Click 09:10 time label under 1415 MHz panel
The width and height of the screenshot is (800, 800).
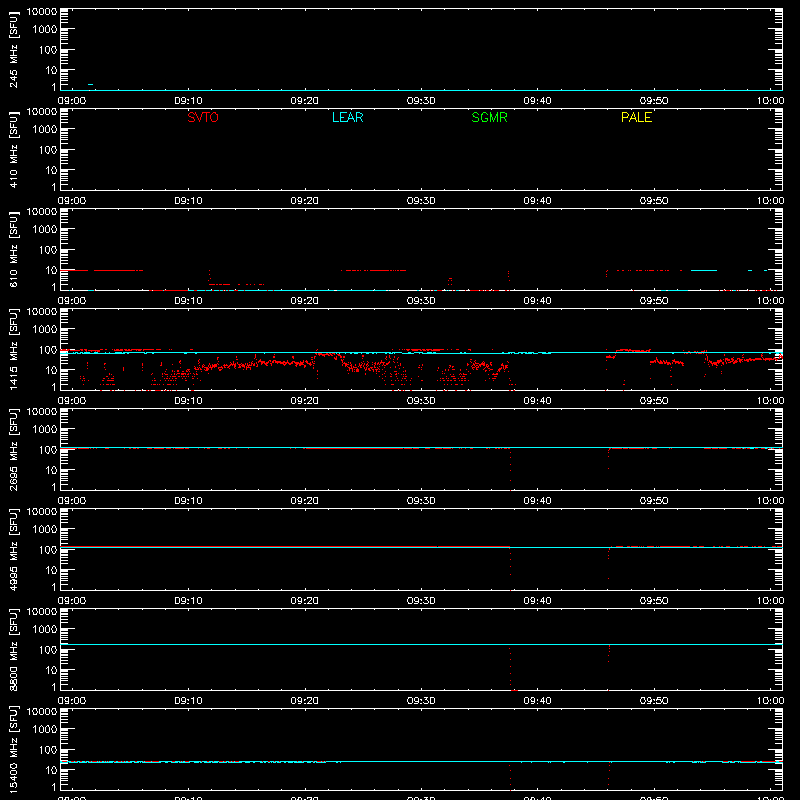188,401
